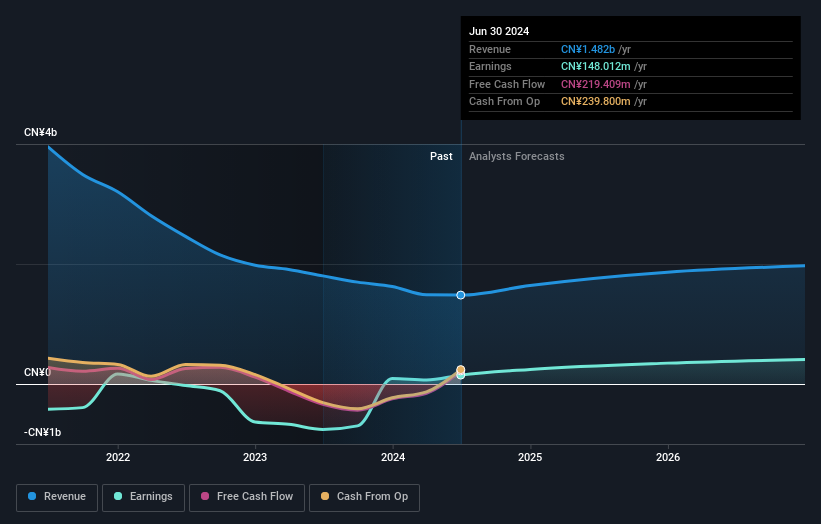Click the CN¥239.800m cash from op value
821x524 pixels.
(596, 102)
